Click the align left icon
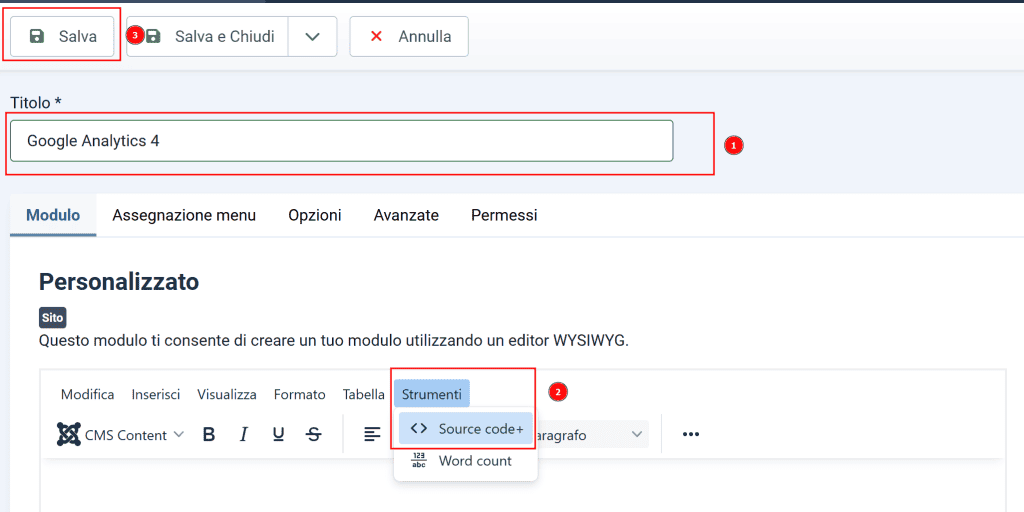 click(372, 434)
